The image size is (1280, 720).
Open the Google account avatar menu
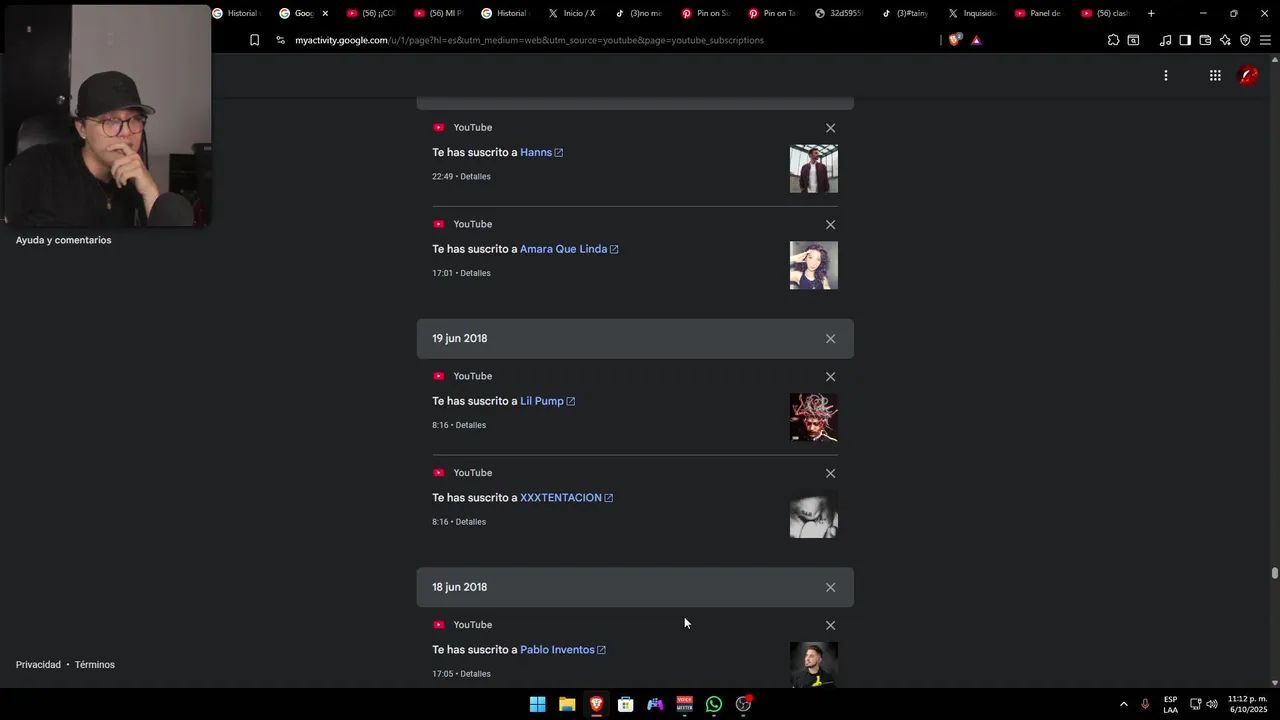coord(1248,76)
